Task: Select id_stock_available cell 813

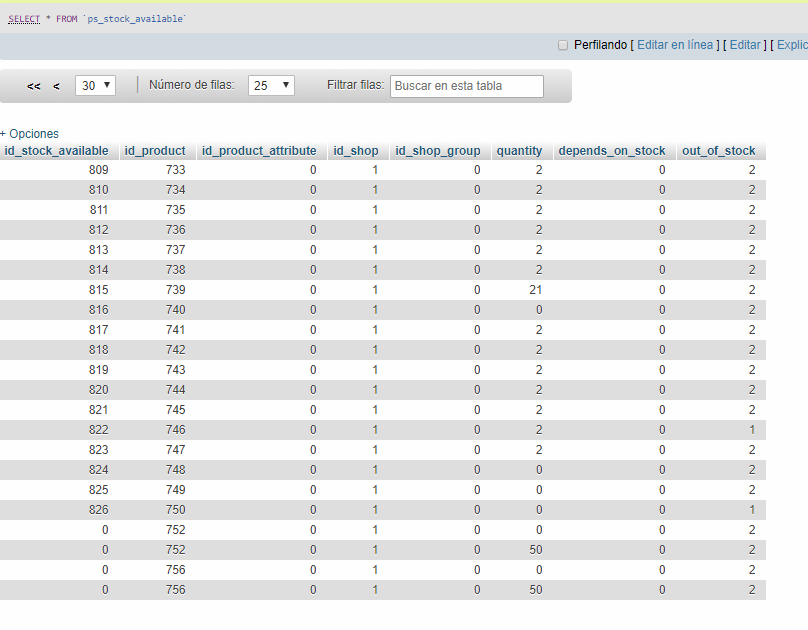Action: point(98,250)
